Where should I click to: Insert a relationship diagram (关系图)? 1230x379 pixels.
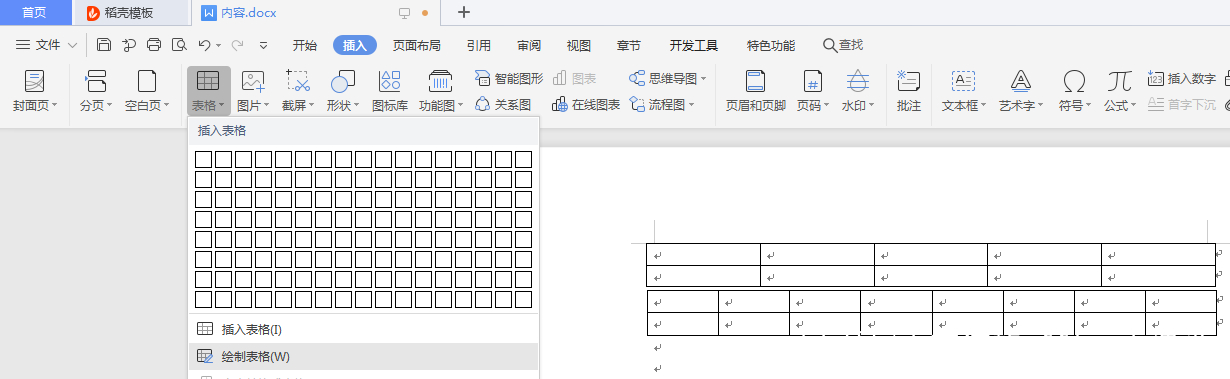tap(503, 104)
